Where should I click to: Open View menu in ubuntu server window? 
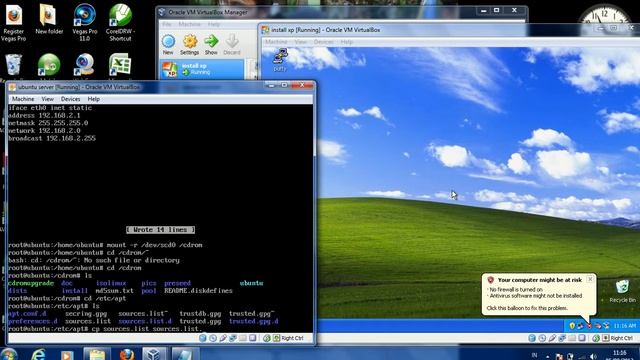click(x=47, y=99)
